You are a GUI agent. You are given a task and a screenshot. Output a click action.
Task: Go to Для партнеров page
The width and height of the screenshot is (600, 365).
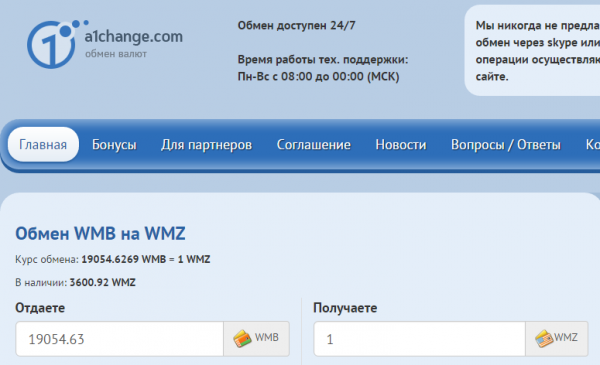[x=206, y=145]
